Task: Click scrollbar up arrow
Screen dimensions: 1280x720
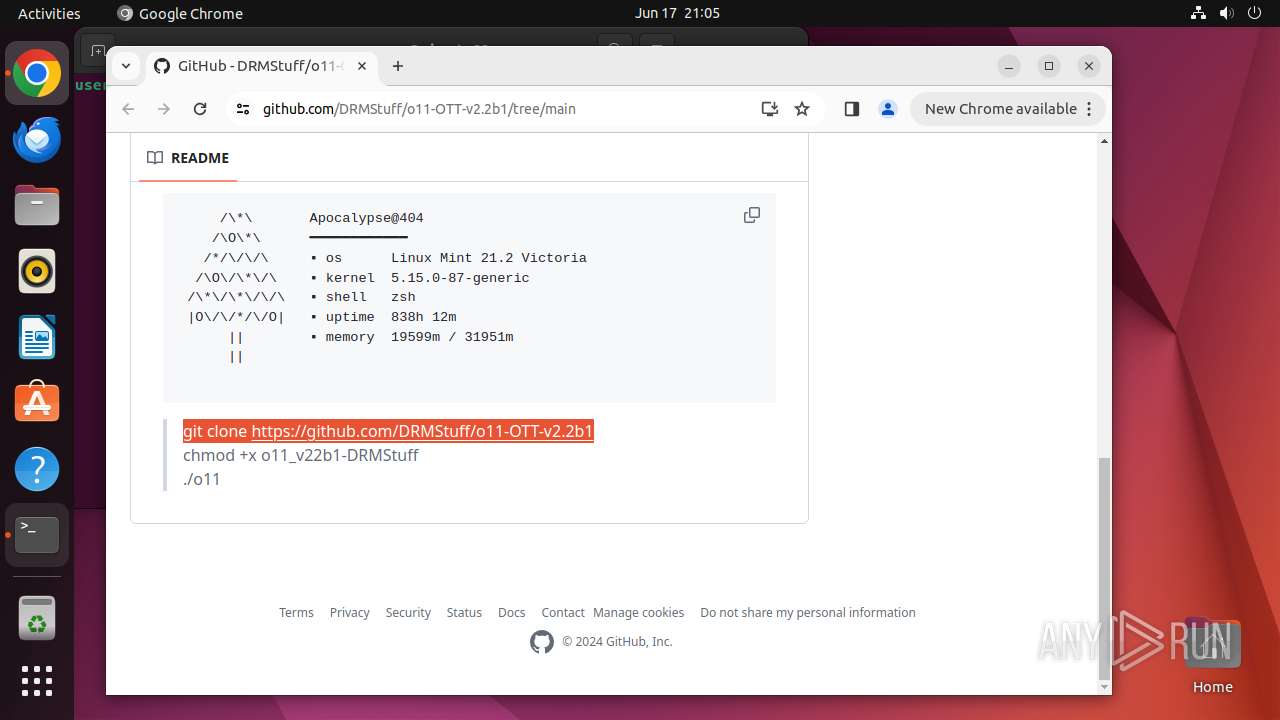Action: 1104,141
